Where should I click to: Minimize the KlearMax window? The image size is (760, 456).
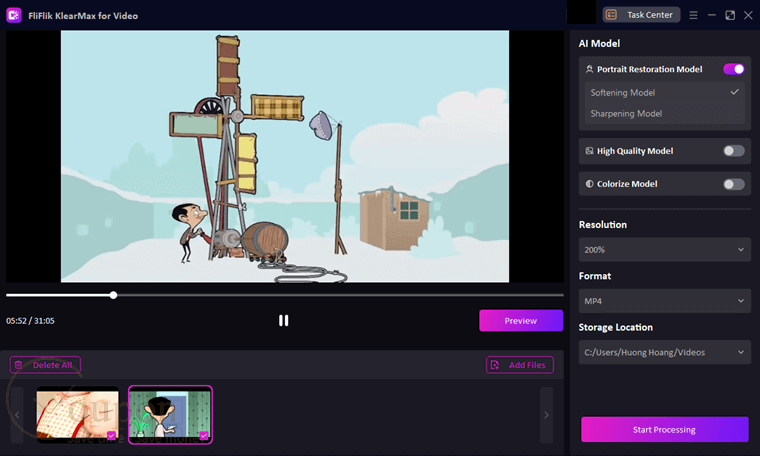(x=712, y=16)
